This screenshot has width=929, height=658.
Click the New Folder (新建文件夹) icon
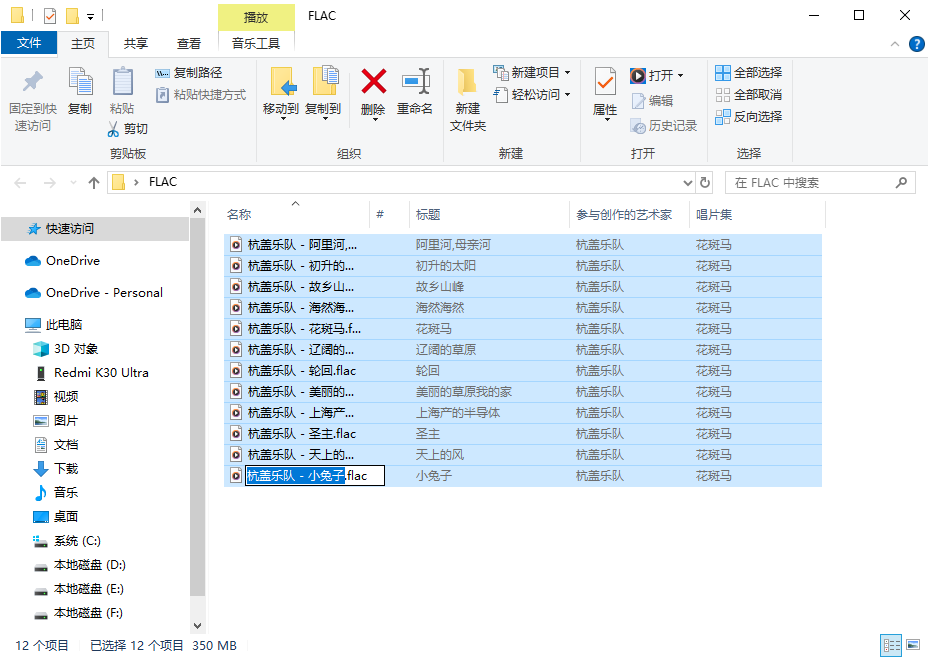click(467, 82)
